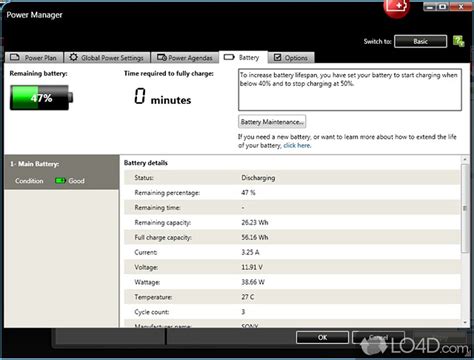This screenshot has height=360, width=474.
Task: Click the 'Battery details' heading
Action: point(146,163)
